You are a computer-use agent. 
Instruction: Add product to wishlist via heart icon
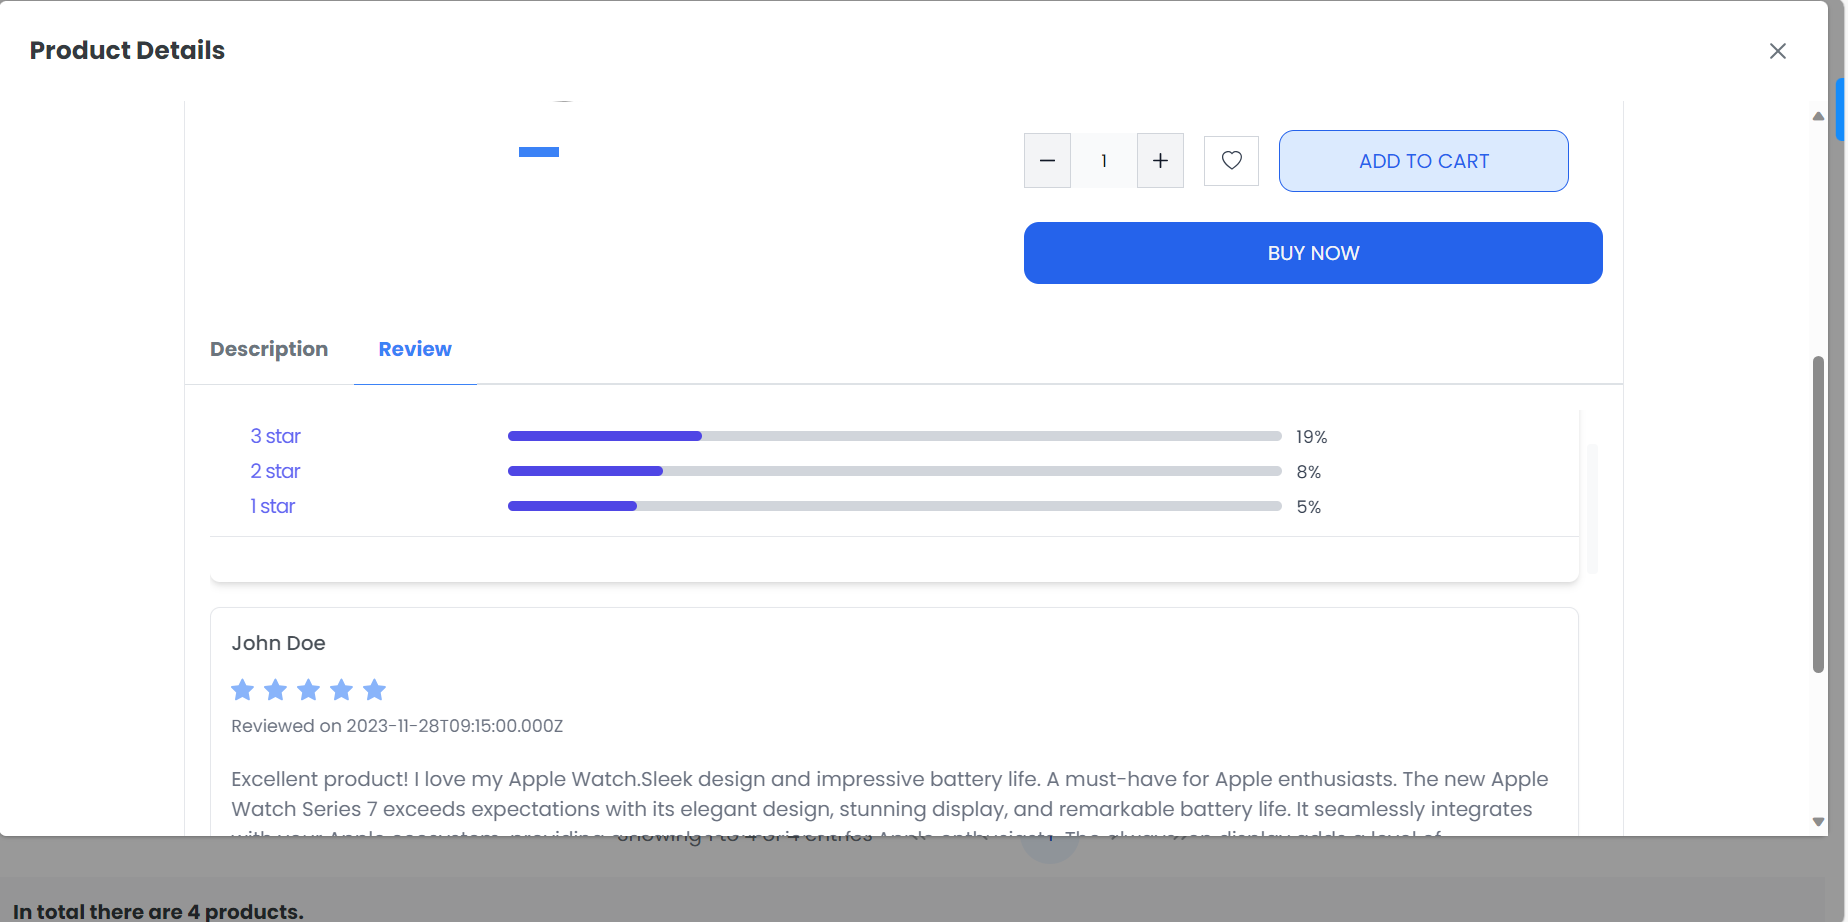click(1231, 160)
